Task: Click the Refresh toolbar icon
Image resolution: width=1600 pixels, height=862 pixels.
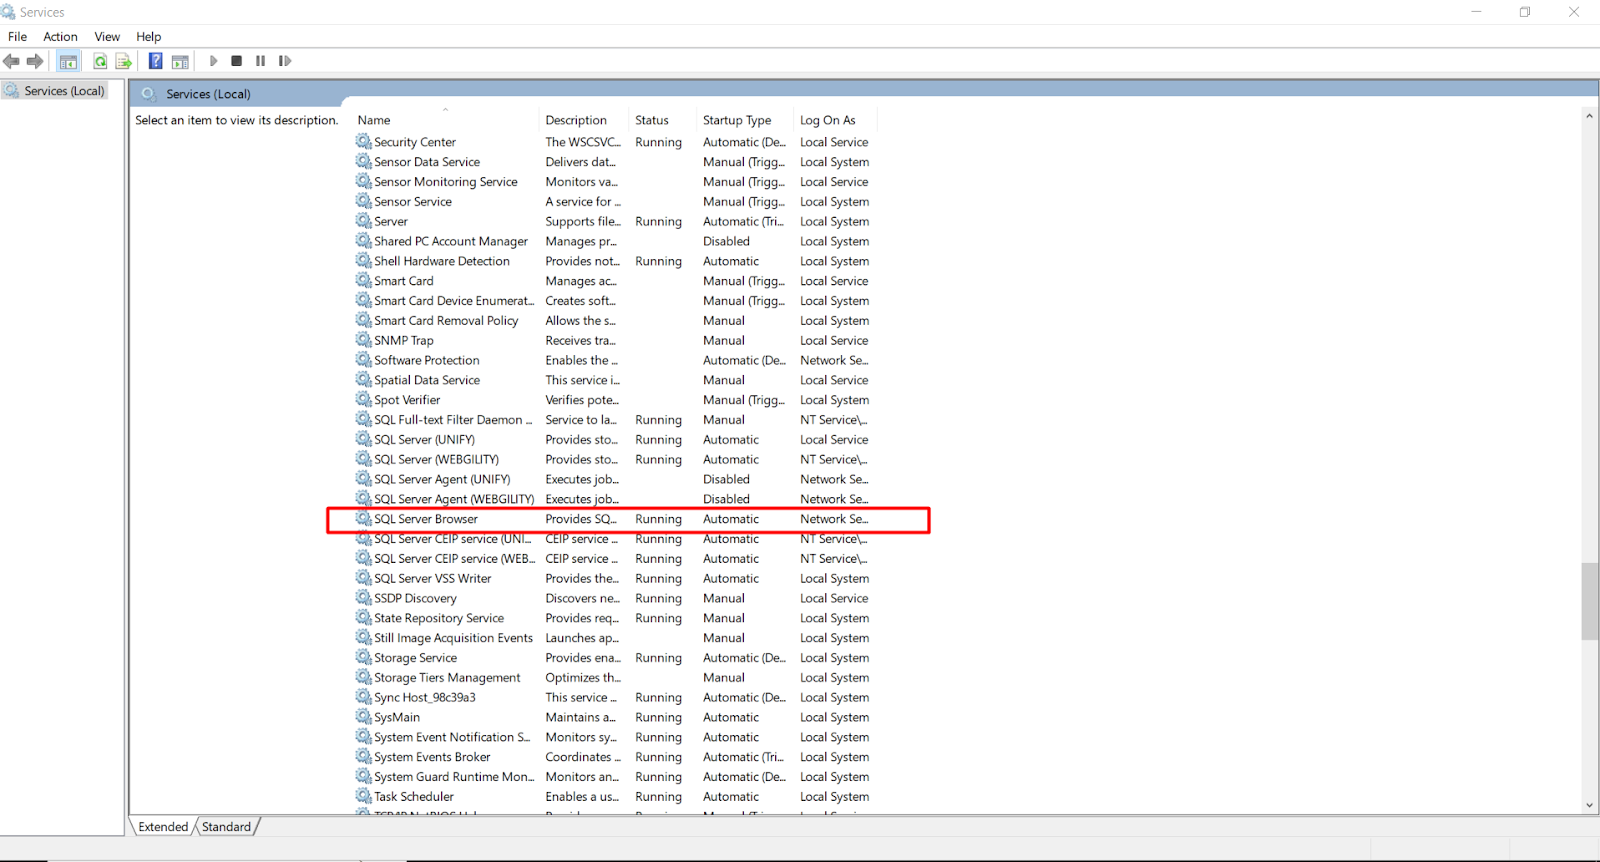Action: [100, 62]
